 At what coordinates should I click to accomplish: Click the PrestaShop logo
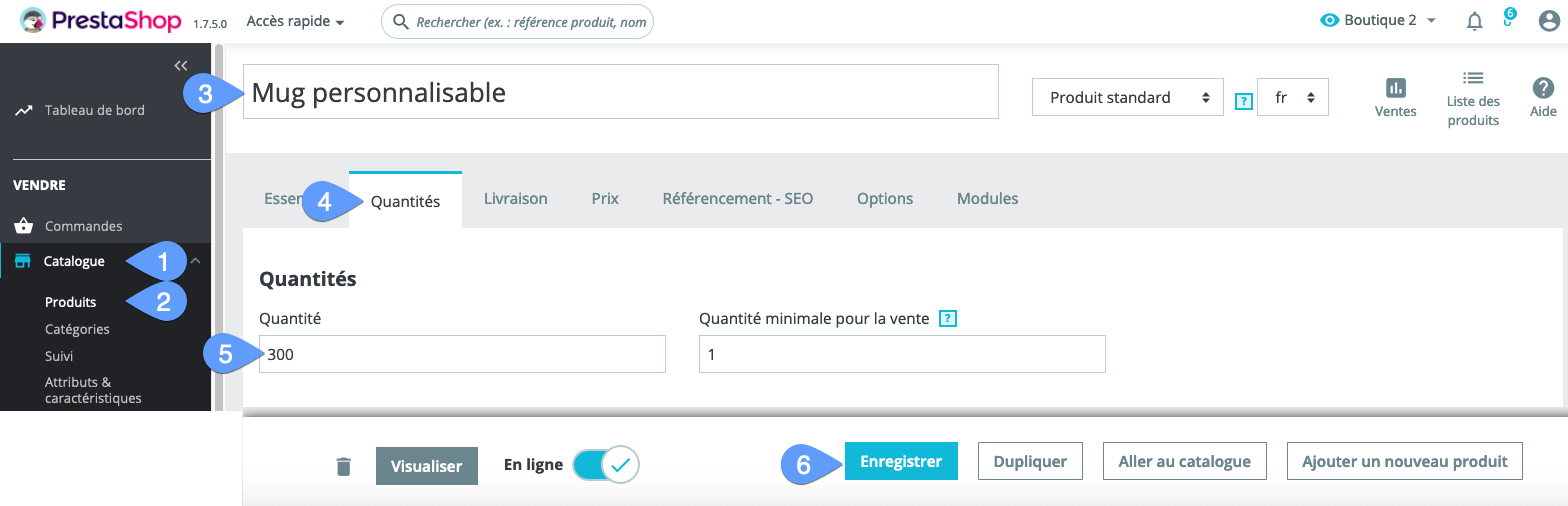click(102, 21)
